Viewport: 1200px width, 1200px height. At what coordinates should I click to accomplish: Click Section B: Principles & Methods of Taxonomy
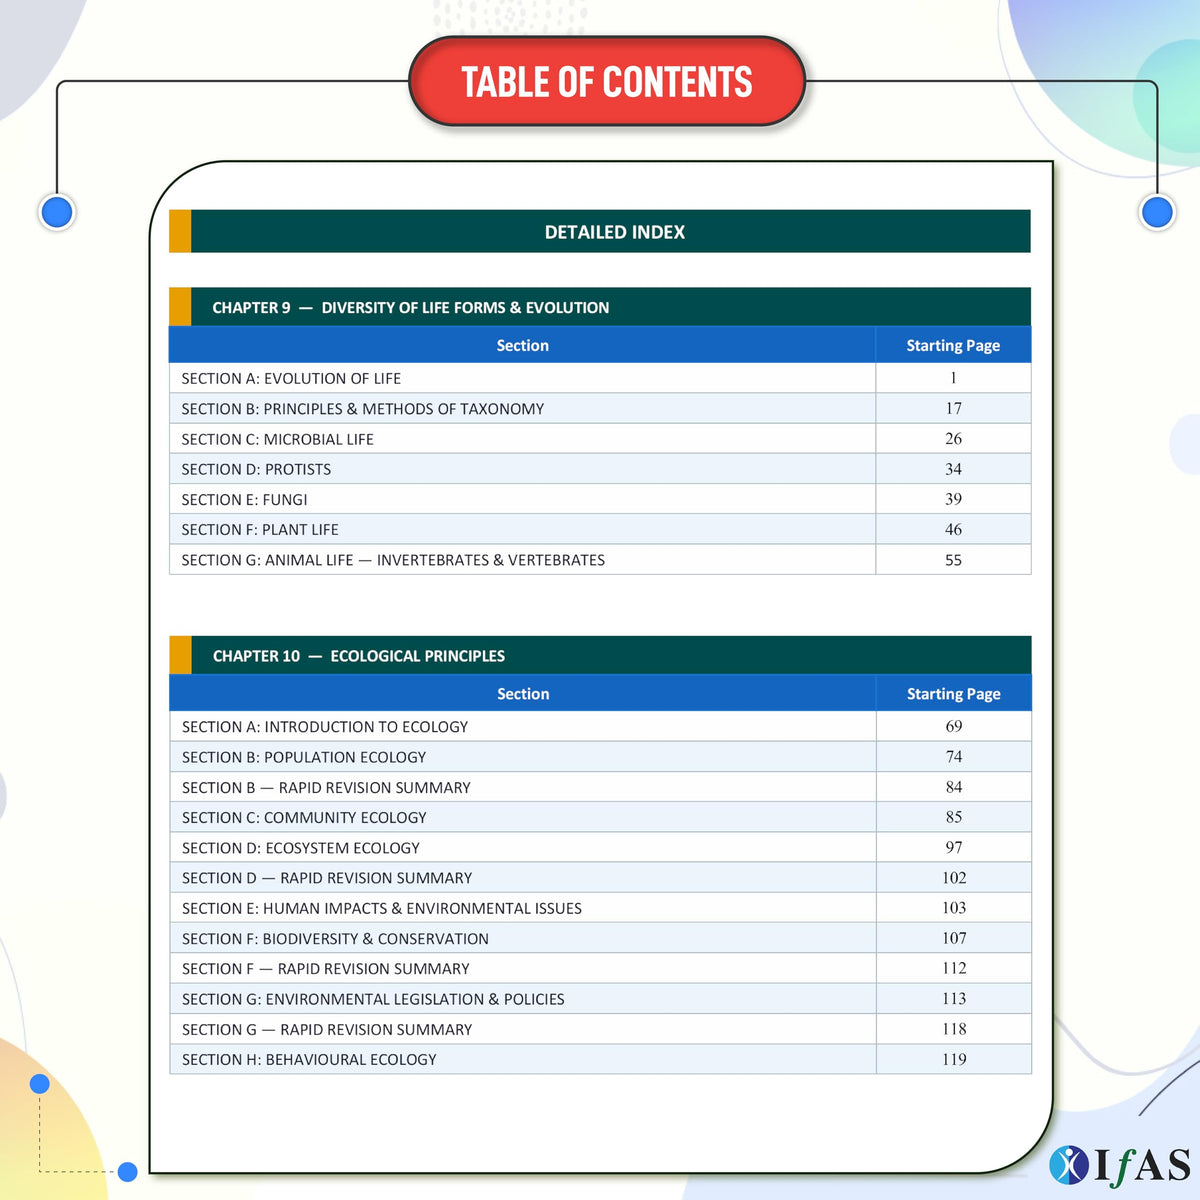coord(600,408)
